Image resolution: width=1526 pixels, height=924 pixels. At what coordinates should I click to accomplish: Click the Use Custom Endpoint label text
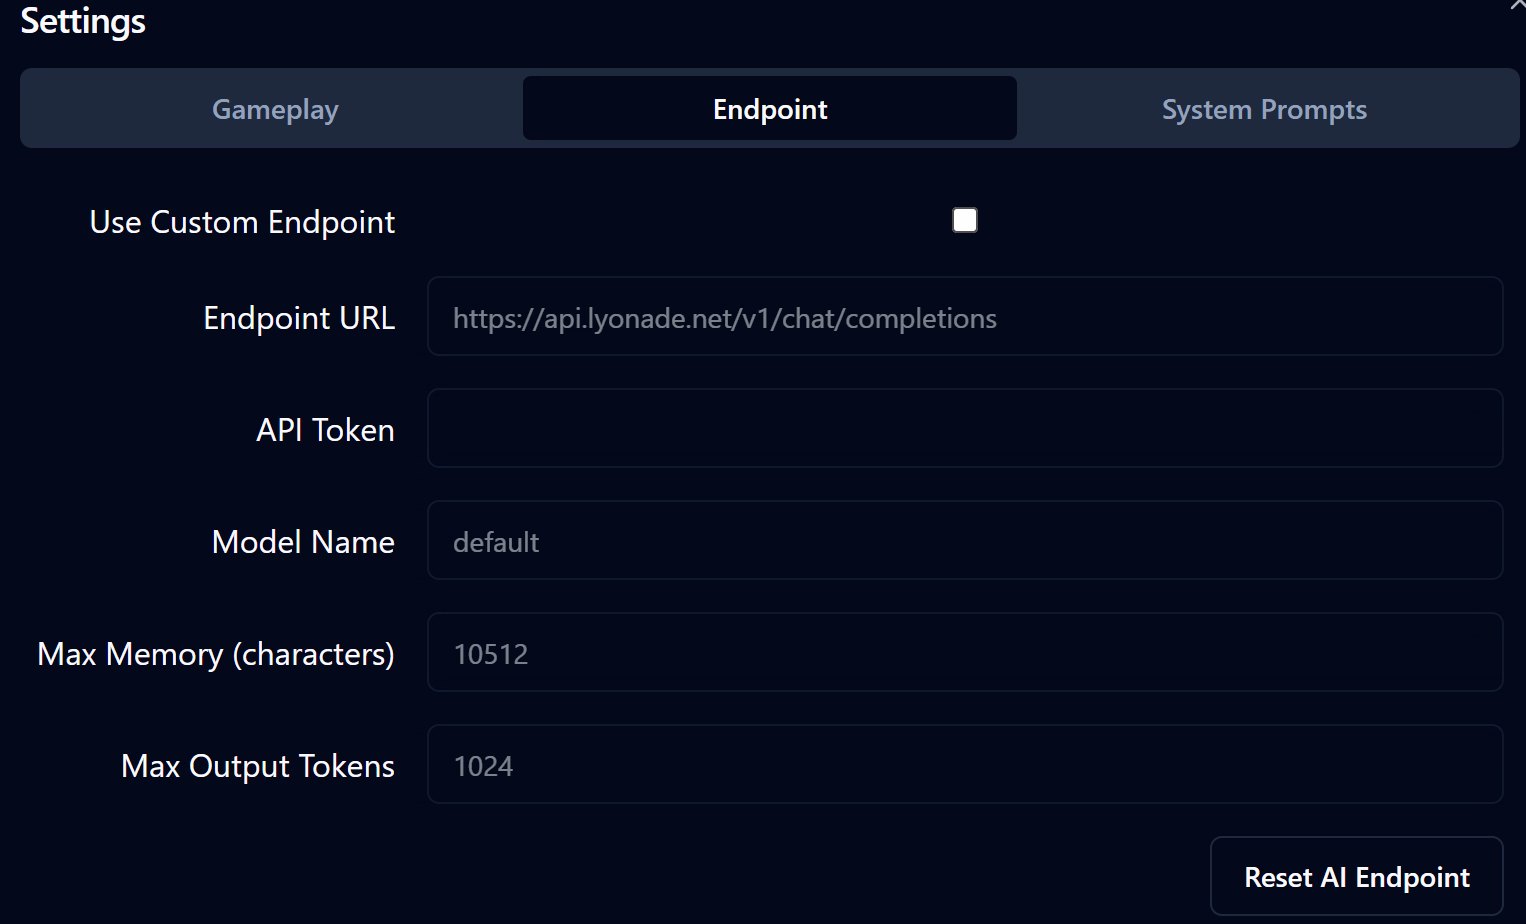pos(242,222)
